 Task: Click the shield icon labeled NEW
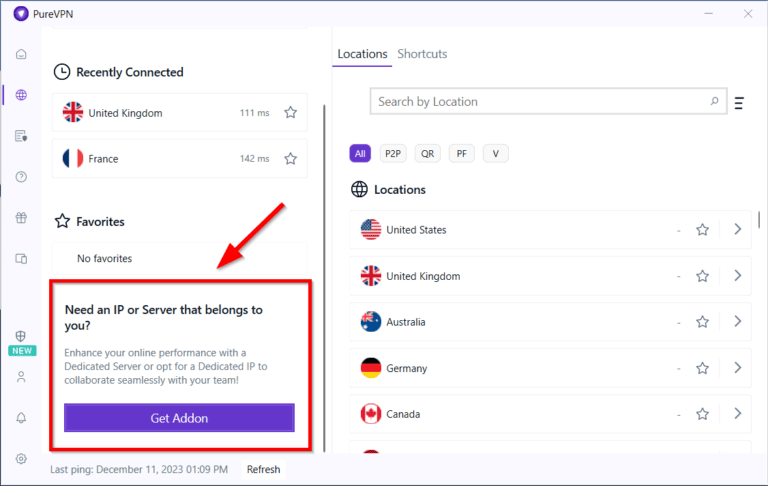pos(21,338)
